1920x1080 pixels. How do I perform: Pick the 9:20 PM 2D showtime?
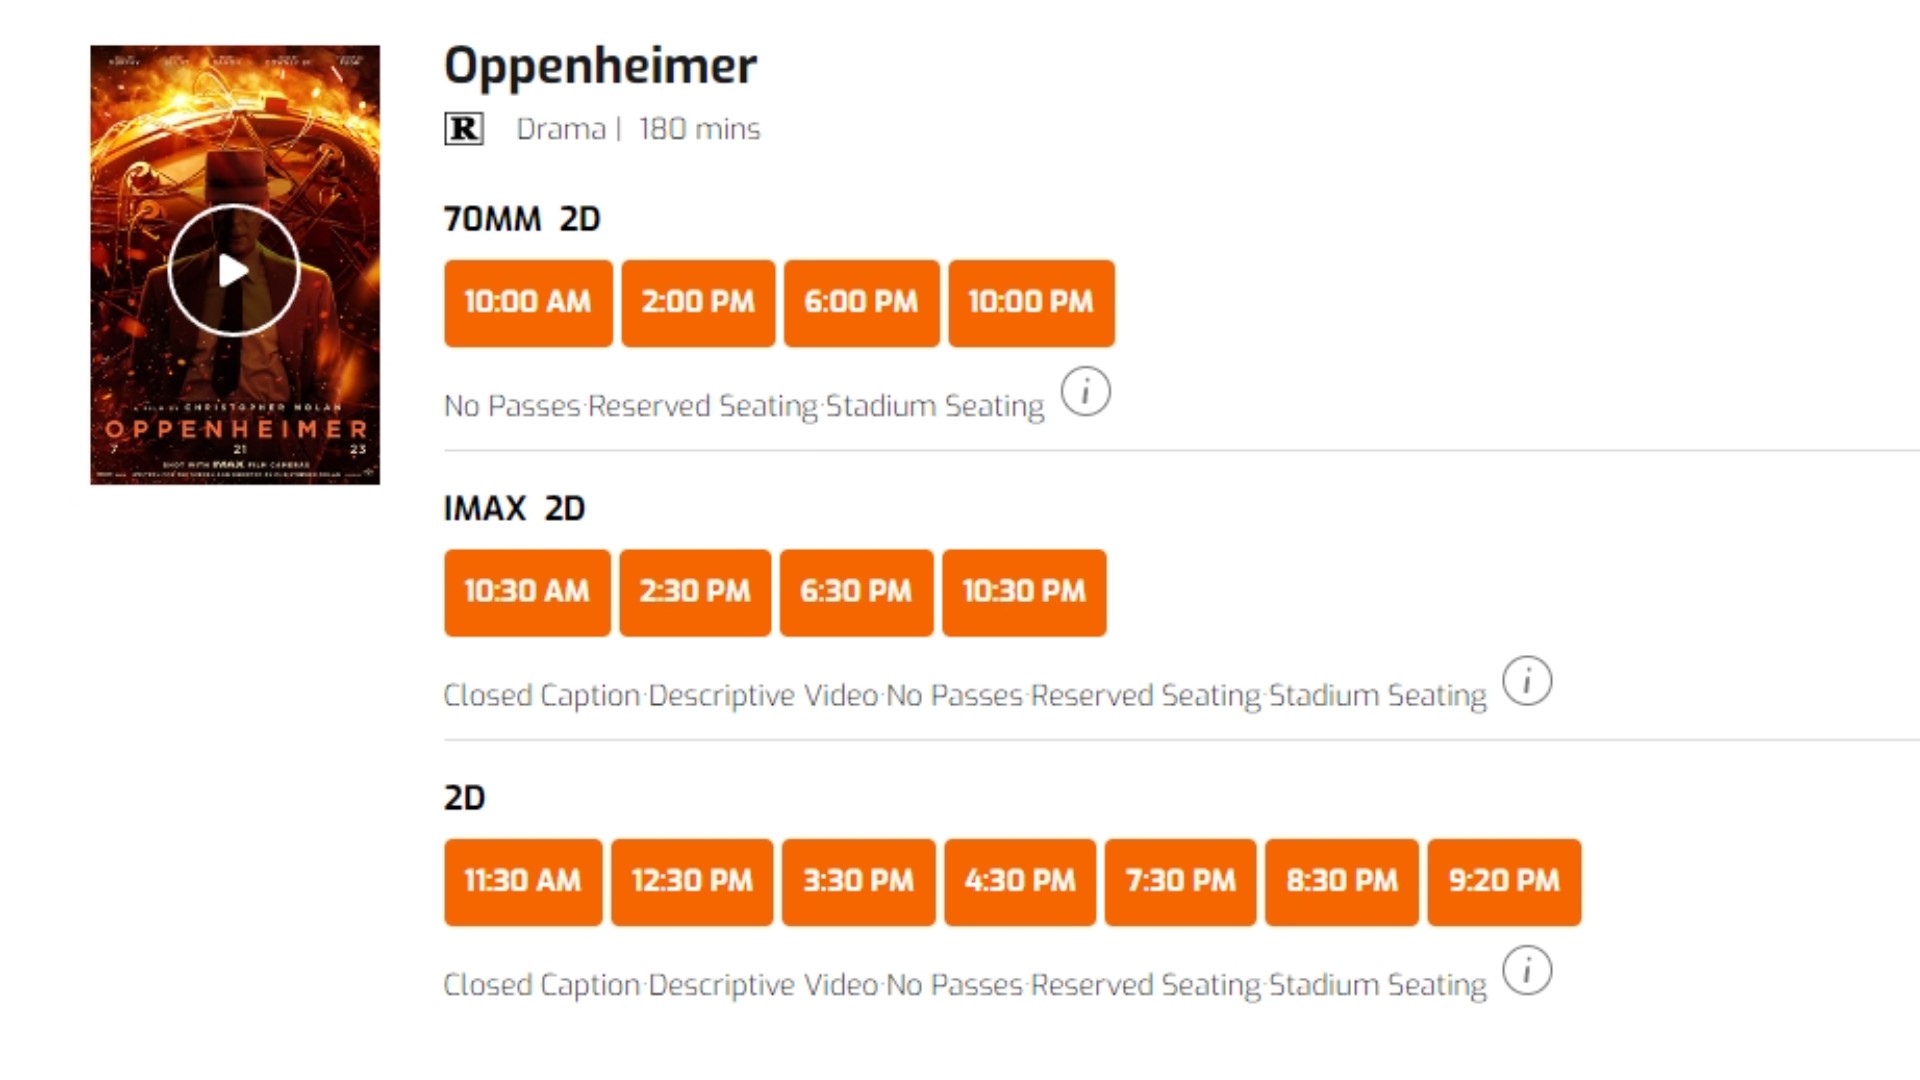1504,882
